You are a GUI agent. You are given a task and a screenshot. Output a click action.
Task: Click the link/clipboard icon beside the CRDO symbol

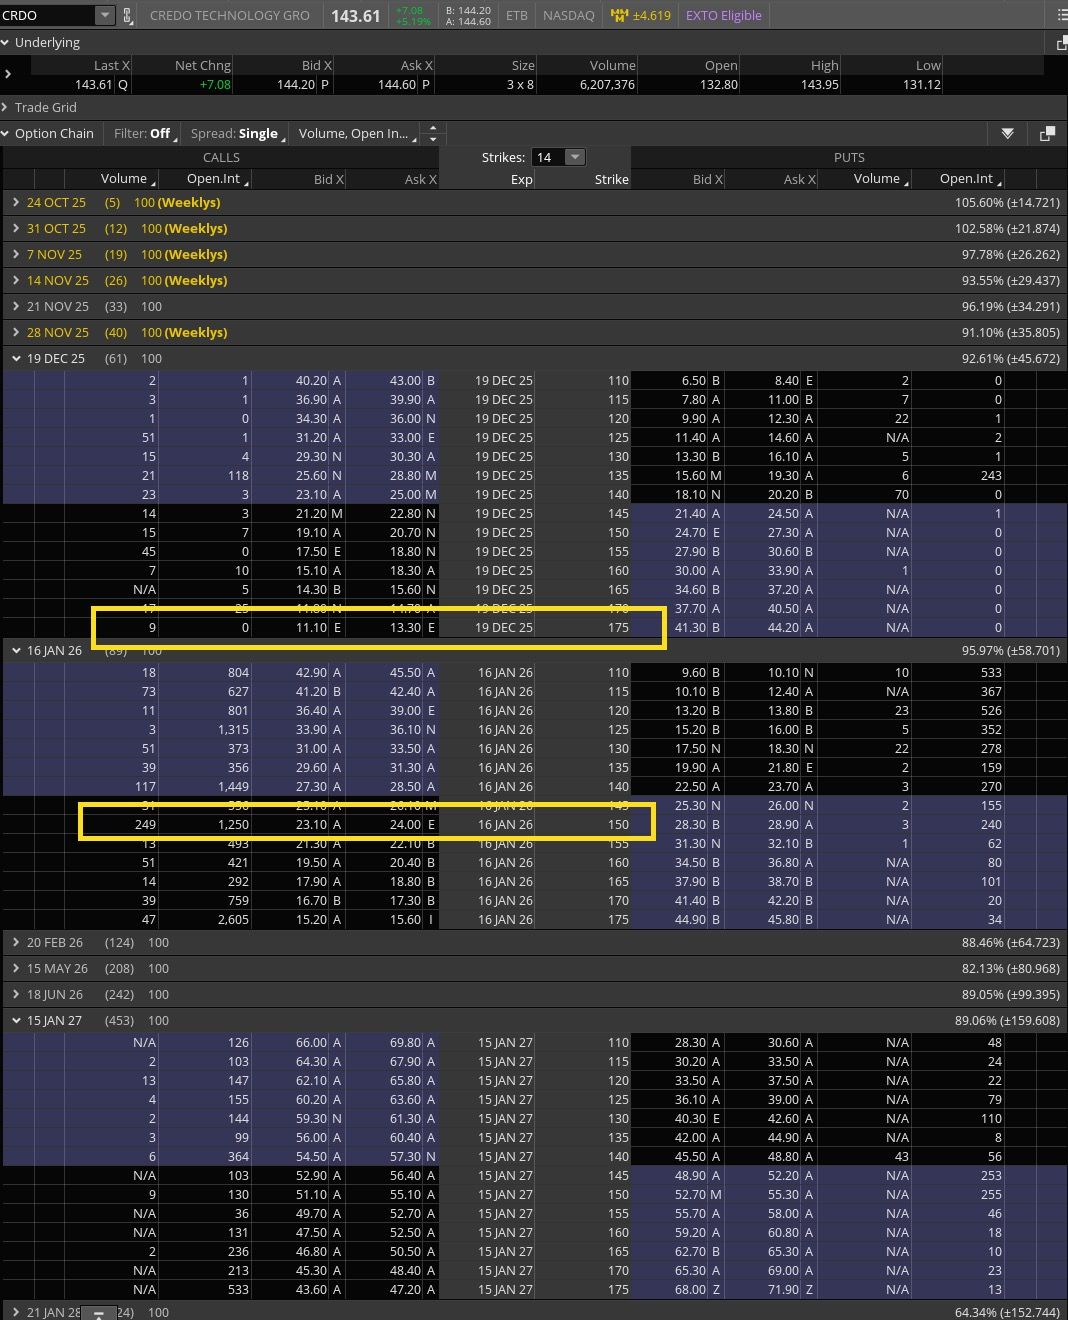coord(127,15)
